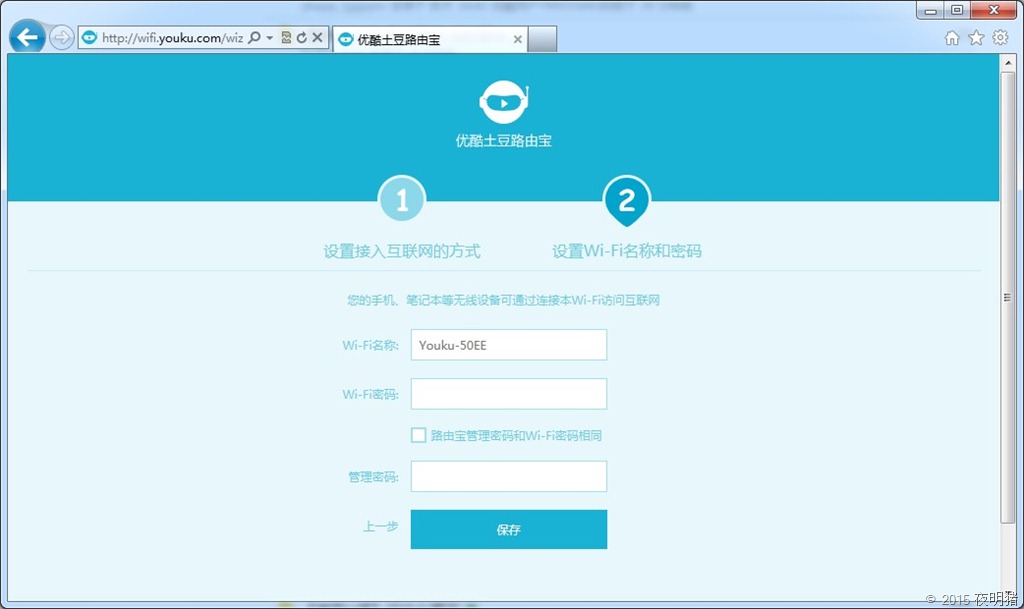Focus the Wi-Fi密码 password input field

pos(508,394)
